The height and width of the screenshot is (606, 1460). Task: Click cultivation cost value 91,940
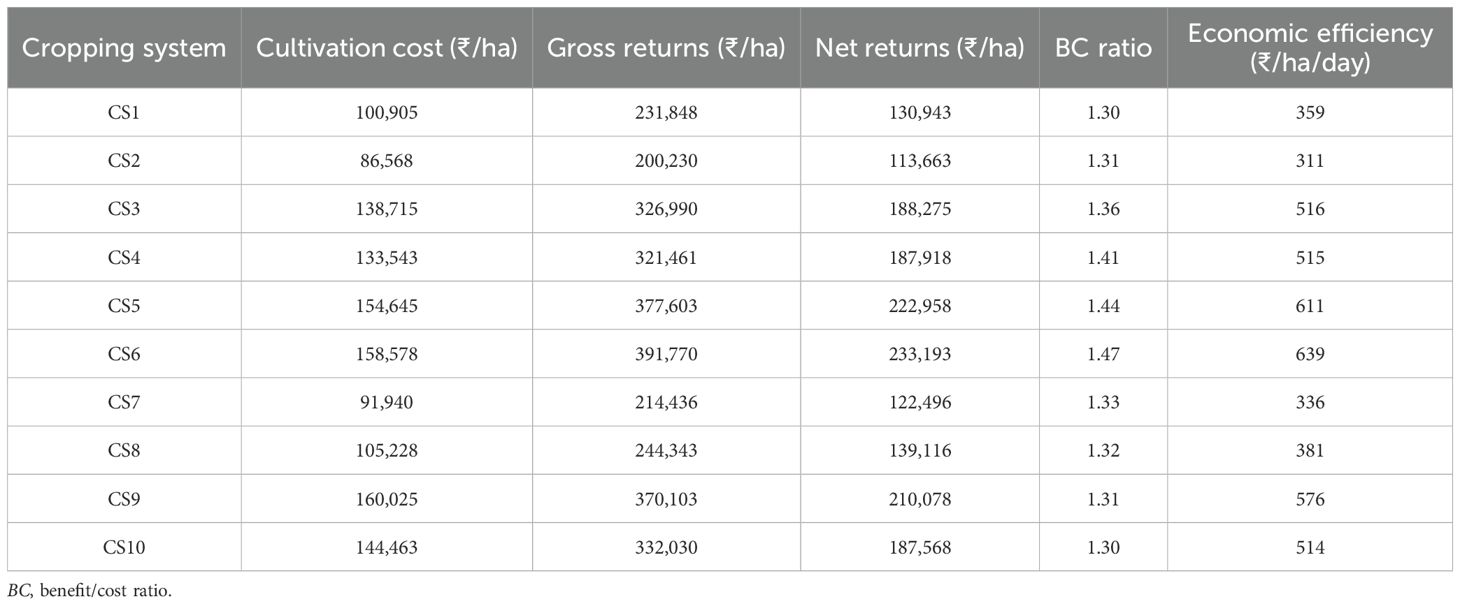pyautogui.click(x=386, y=402)
